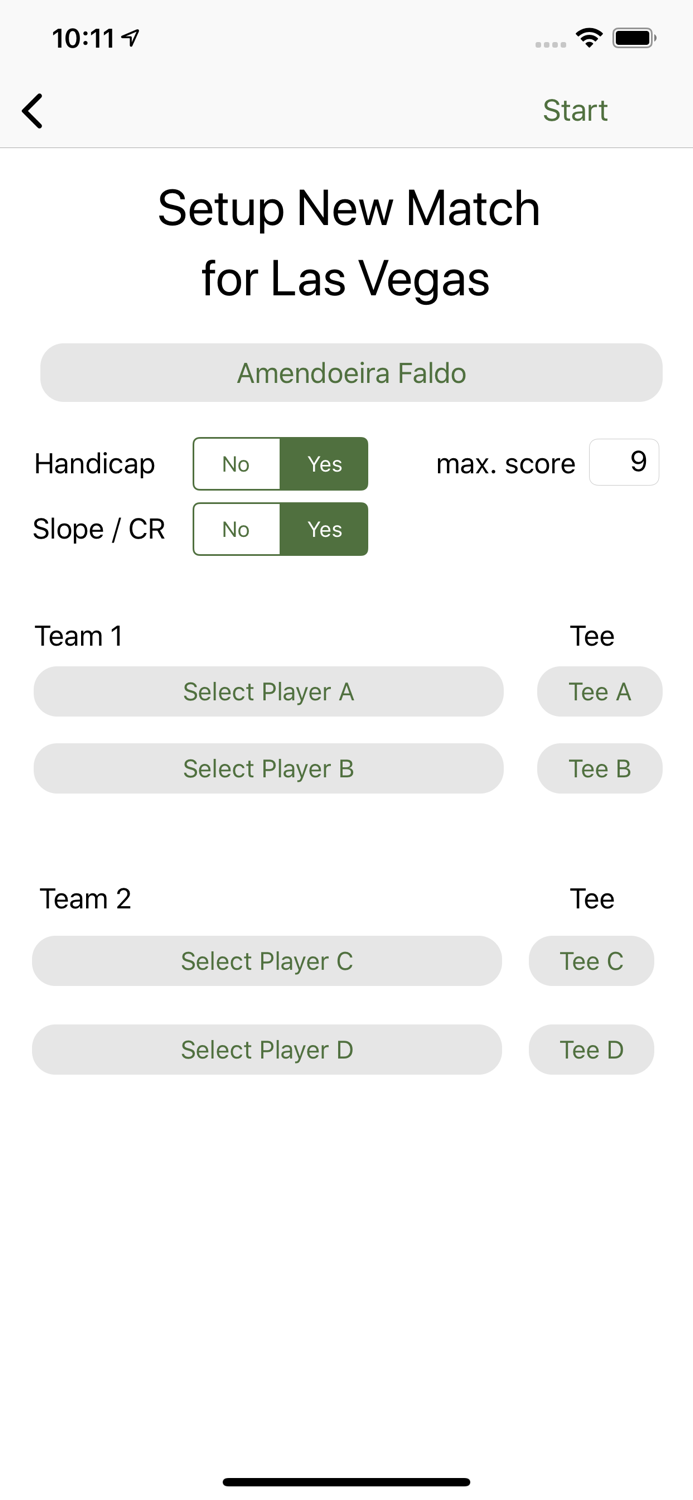693x1500 pixels.
Task: Start the new match
Action: 575,110
